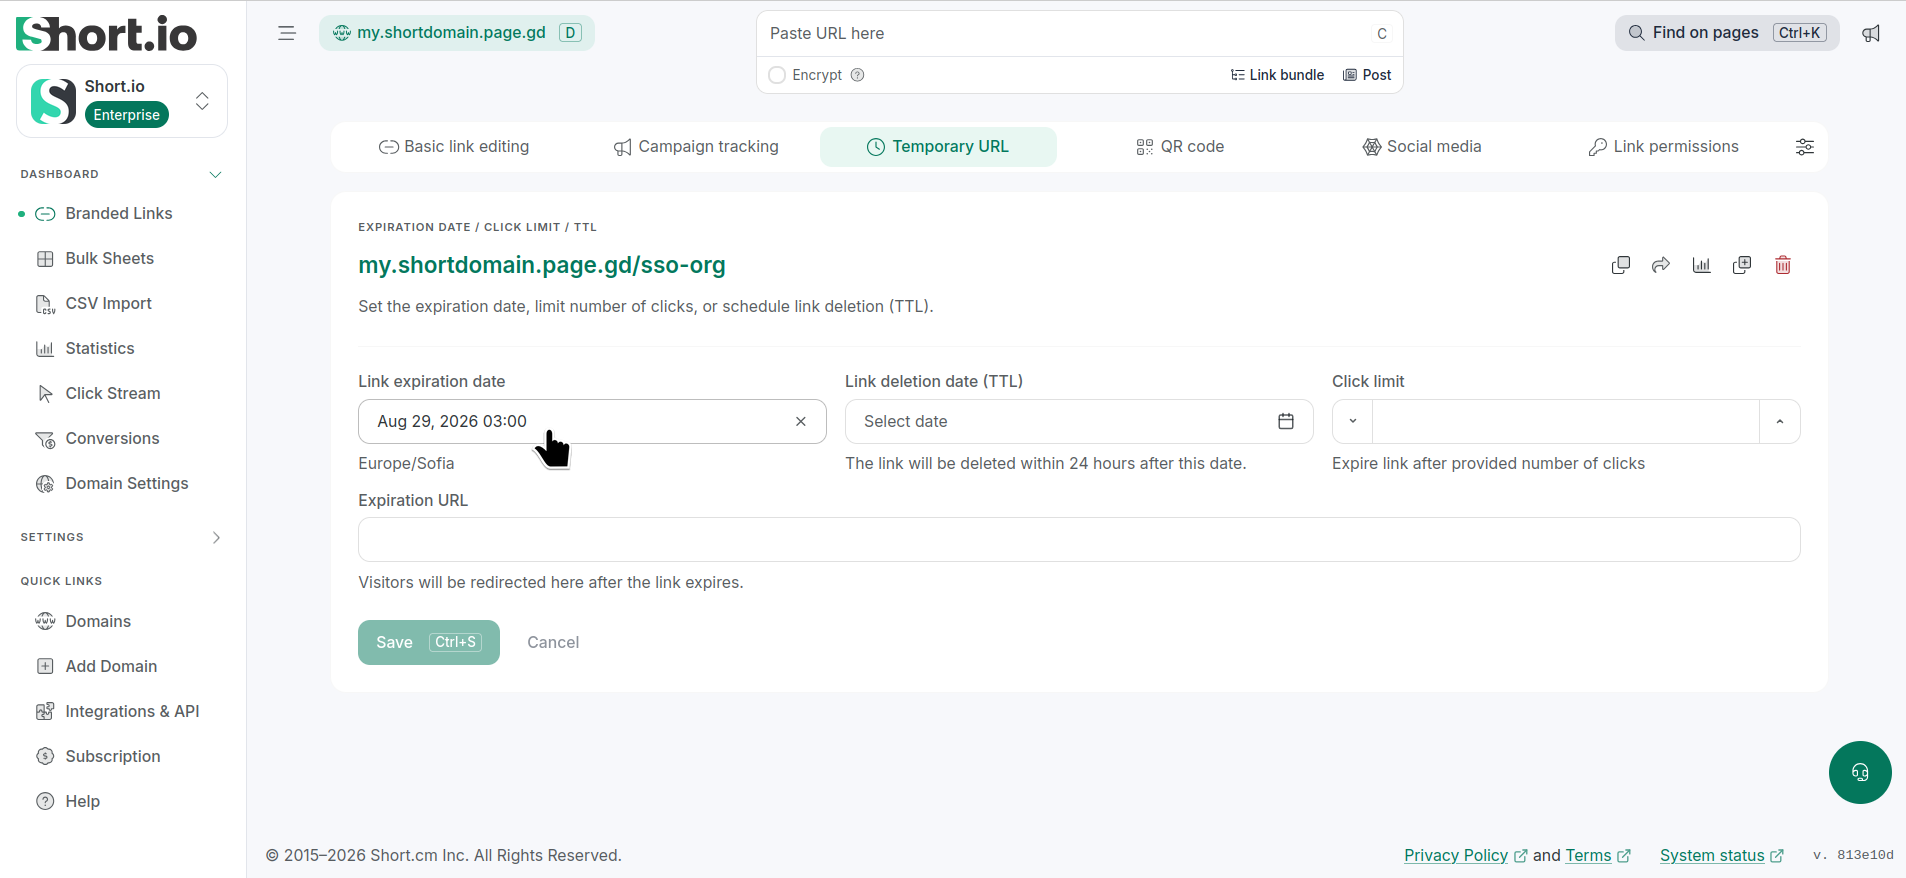This screenshot has width=1906, height=878.
Task: Open calendar in Link deletion date field
Action: 1286,421
